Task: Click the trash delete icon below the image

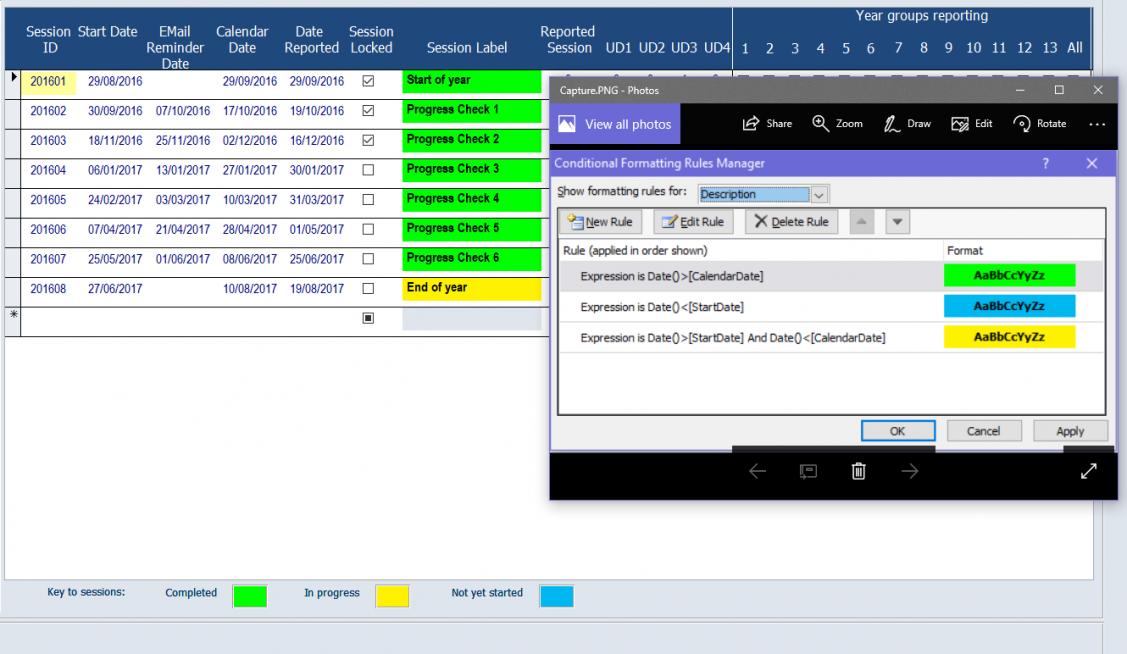Action: coord(856,469)
